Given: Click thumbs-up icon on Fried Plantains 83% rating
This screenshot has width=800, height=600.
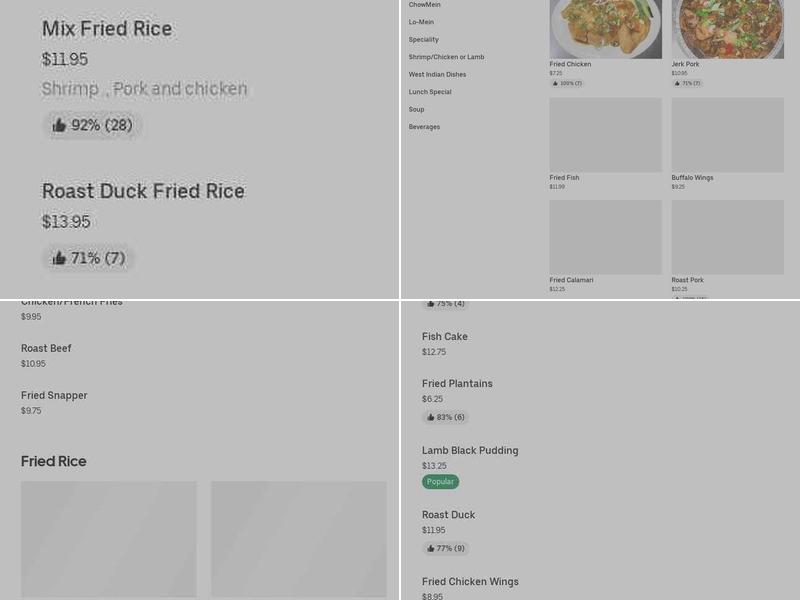Looking at the screenshot, I should click(x=431, y=417).
